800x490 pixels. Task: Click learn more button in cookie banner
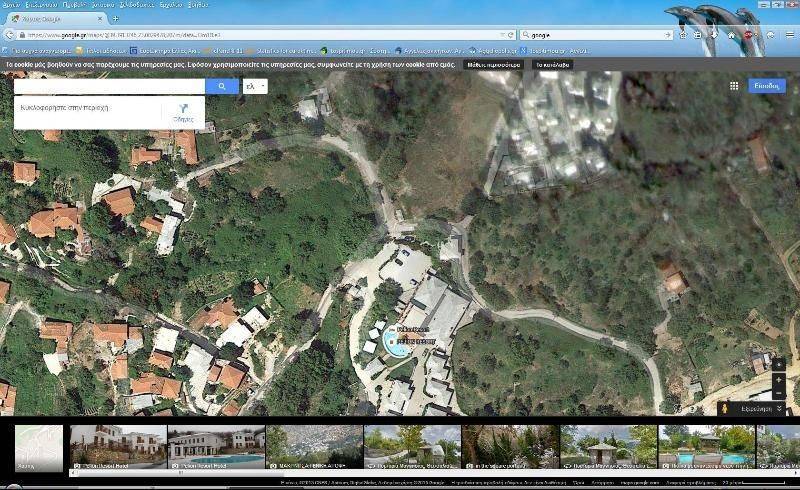pos(493,63)
